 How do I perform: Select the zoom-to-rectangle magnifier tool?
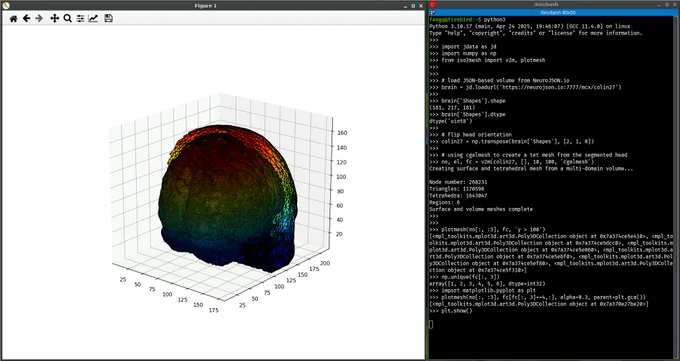pyautogui.click(x=67, y=18)
